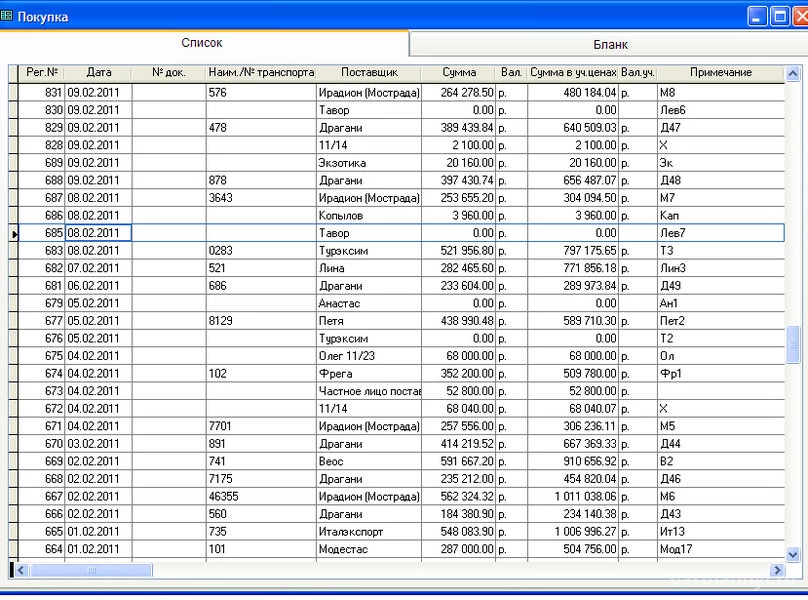Click the horizontal scrollbar right arrow
Viewport: 808px width, 600px height.
[777, 570]
